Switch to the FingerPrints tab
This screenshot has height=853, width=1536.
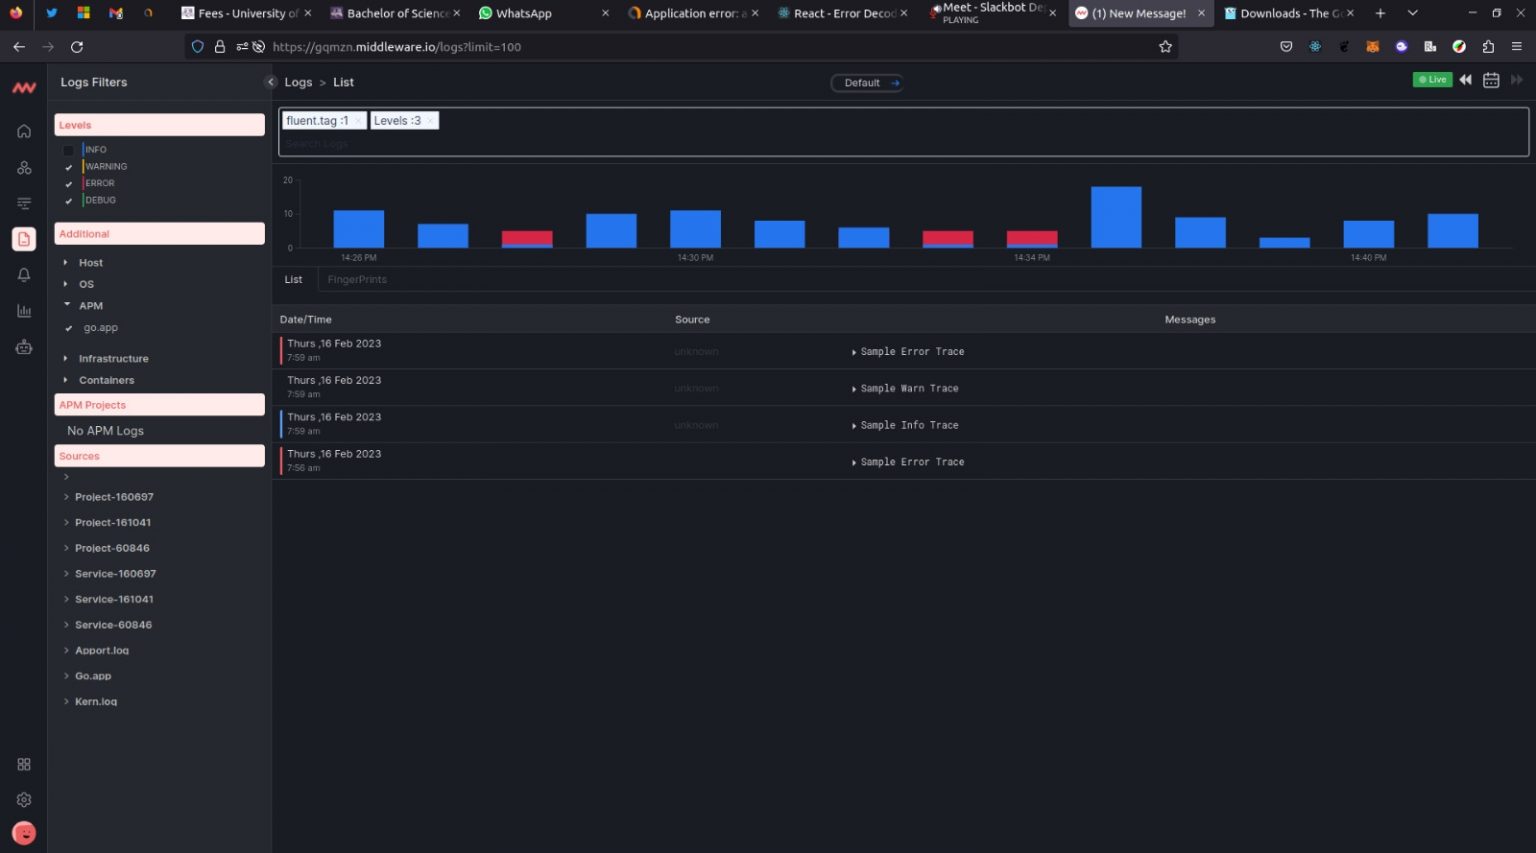click(356, 279)
